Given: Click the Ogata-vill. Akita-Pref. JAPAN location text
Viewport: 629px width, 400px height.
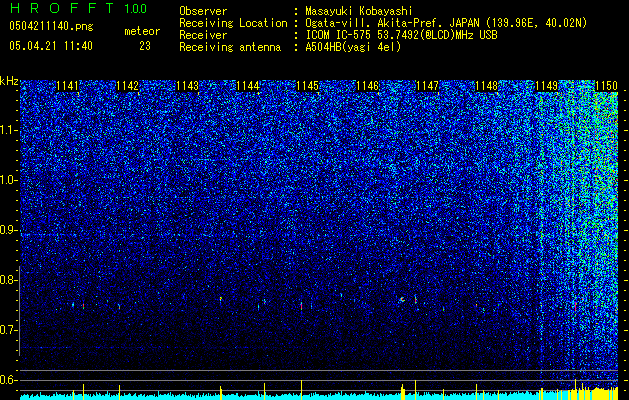Looking at the screenshot, I should pyautogui.click(x=446, y=23).
